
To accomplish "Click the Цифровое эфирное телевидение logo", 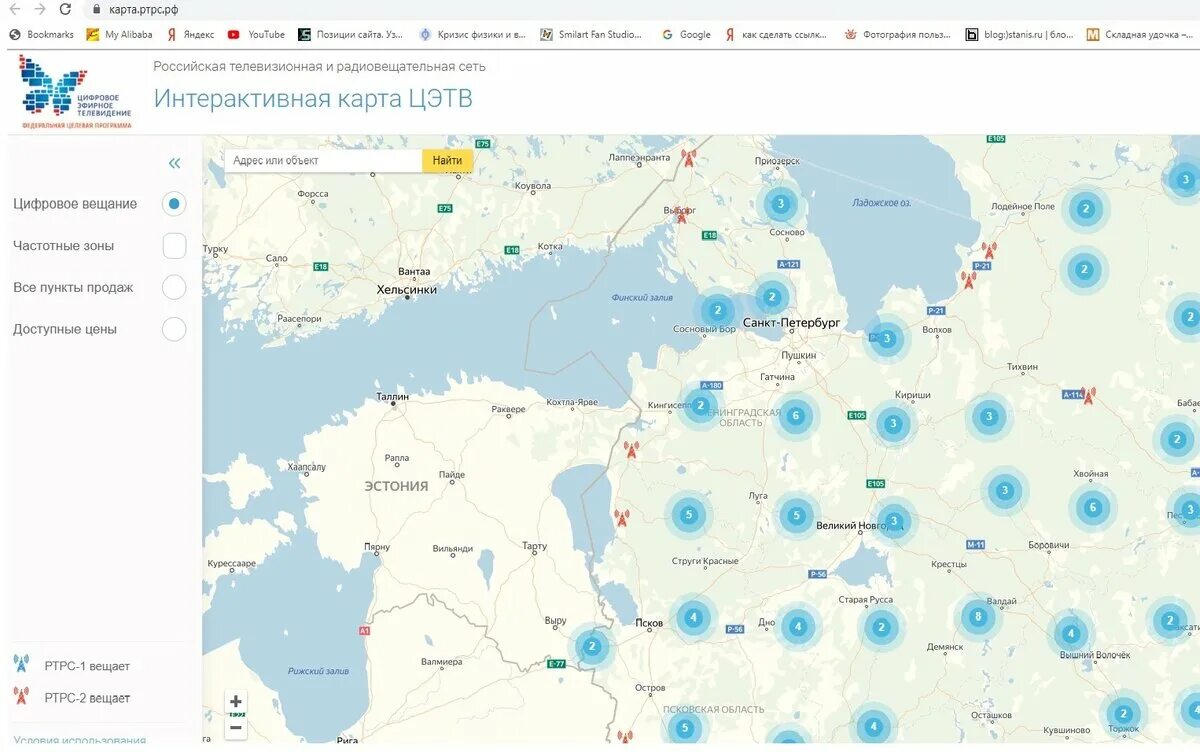I will coord(76,93).
